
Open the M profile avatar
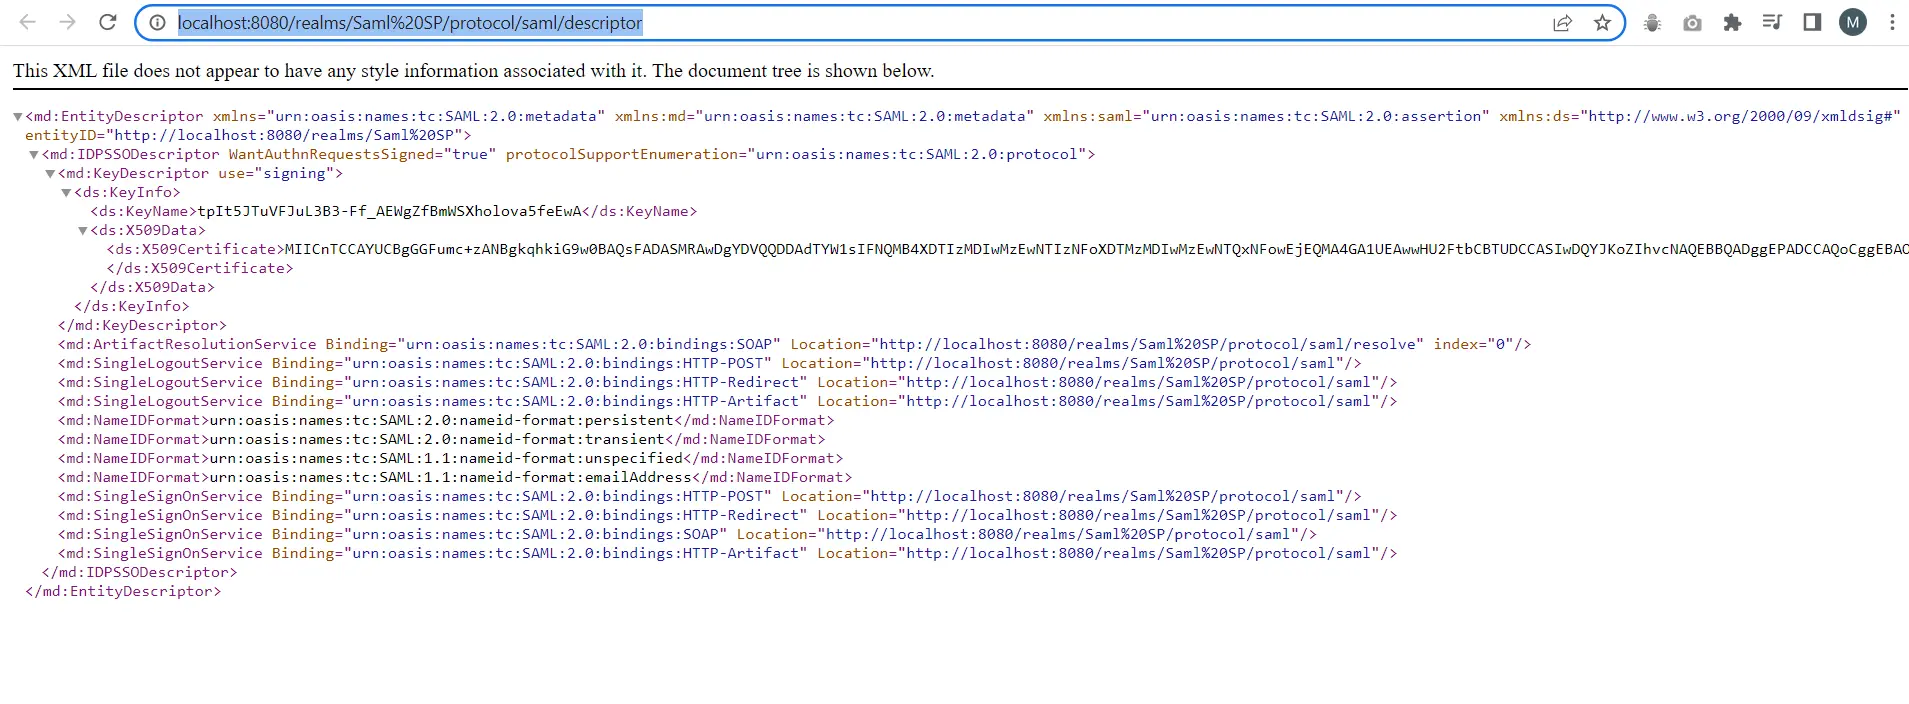coord(1852,22)
